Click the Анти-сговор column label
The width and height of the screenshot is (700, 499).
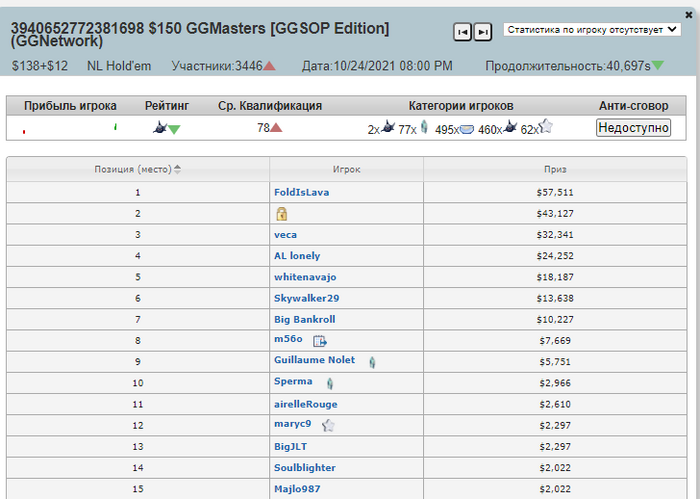(633, 106)
